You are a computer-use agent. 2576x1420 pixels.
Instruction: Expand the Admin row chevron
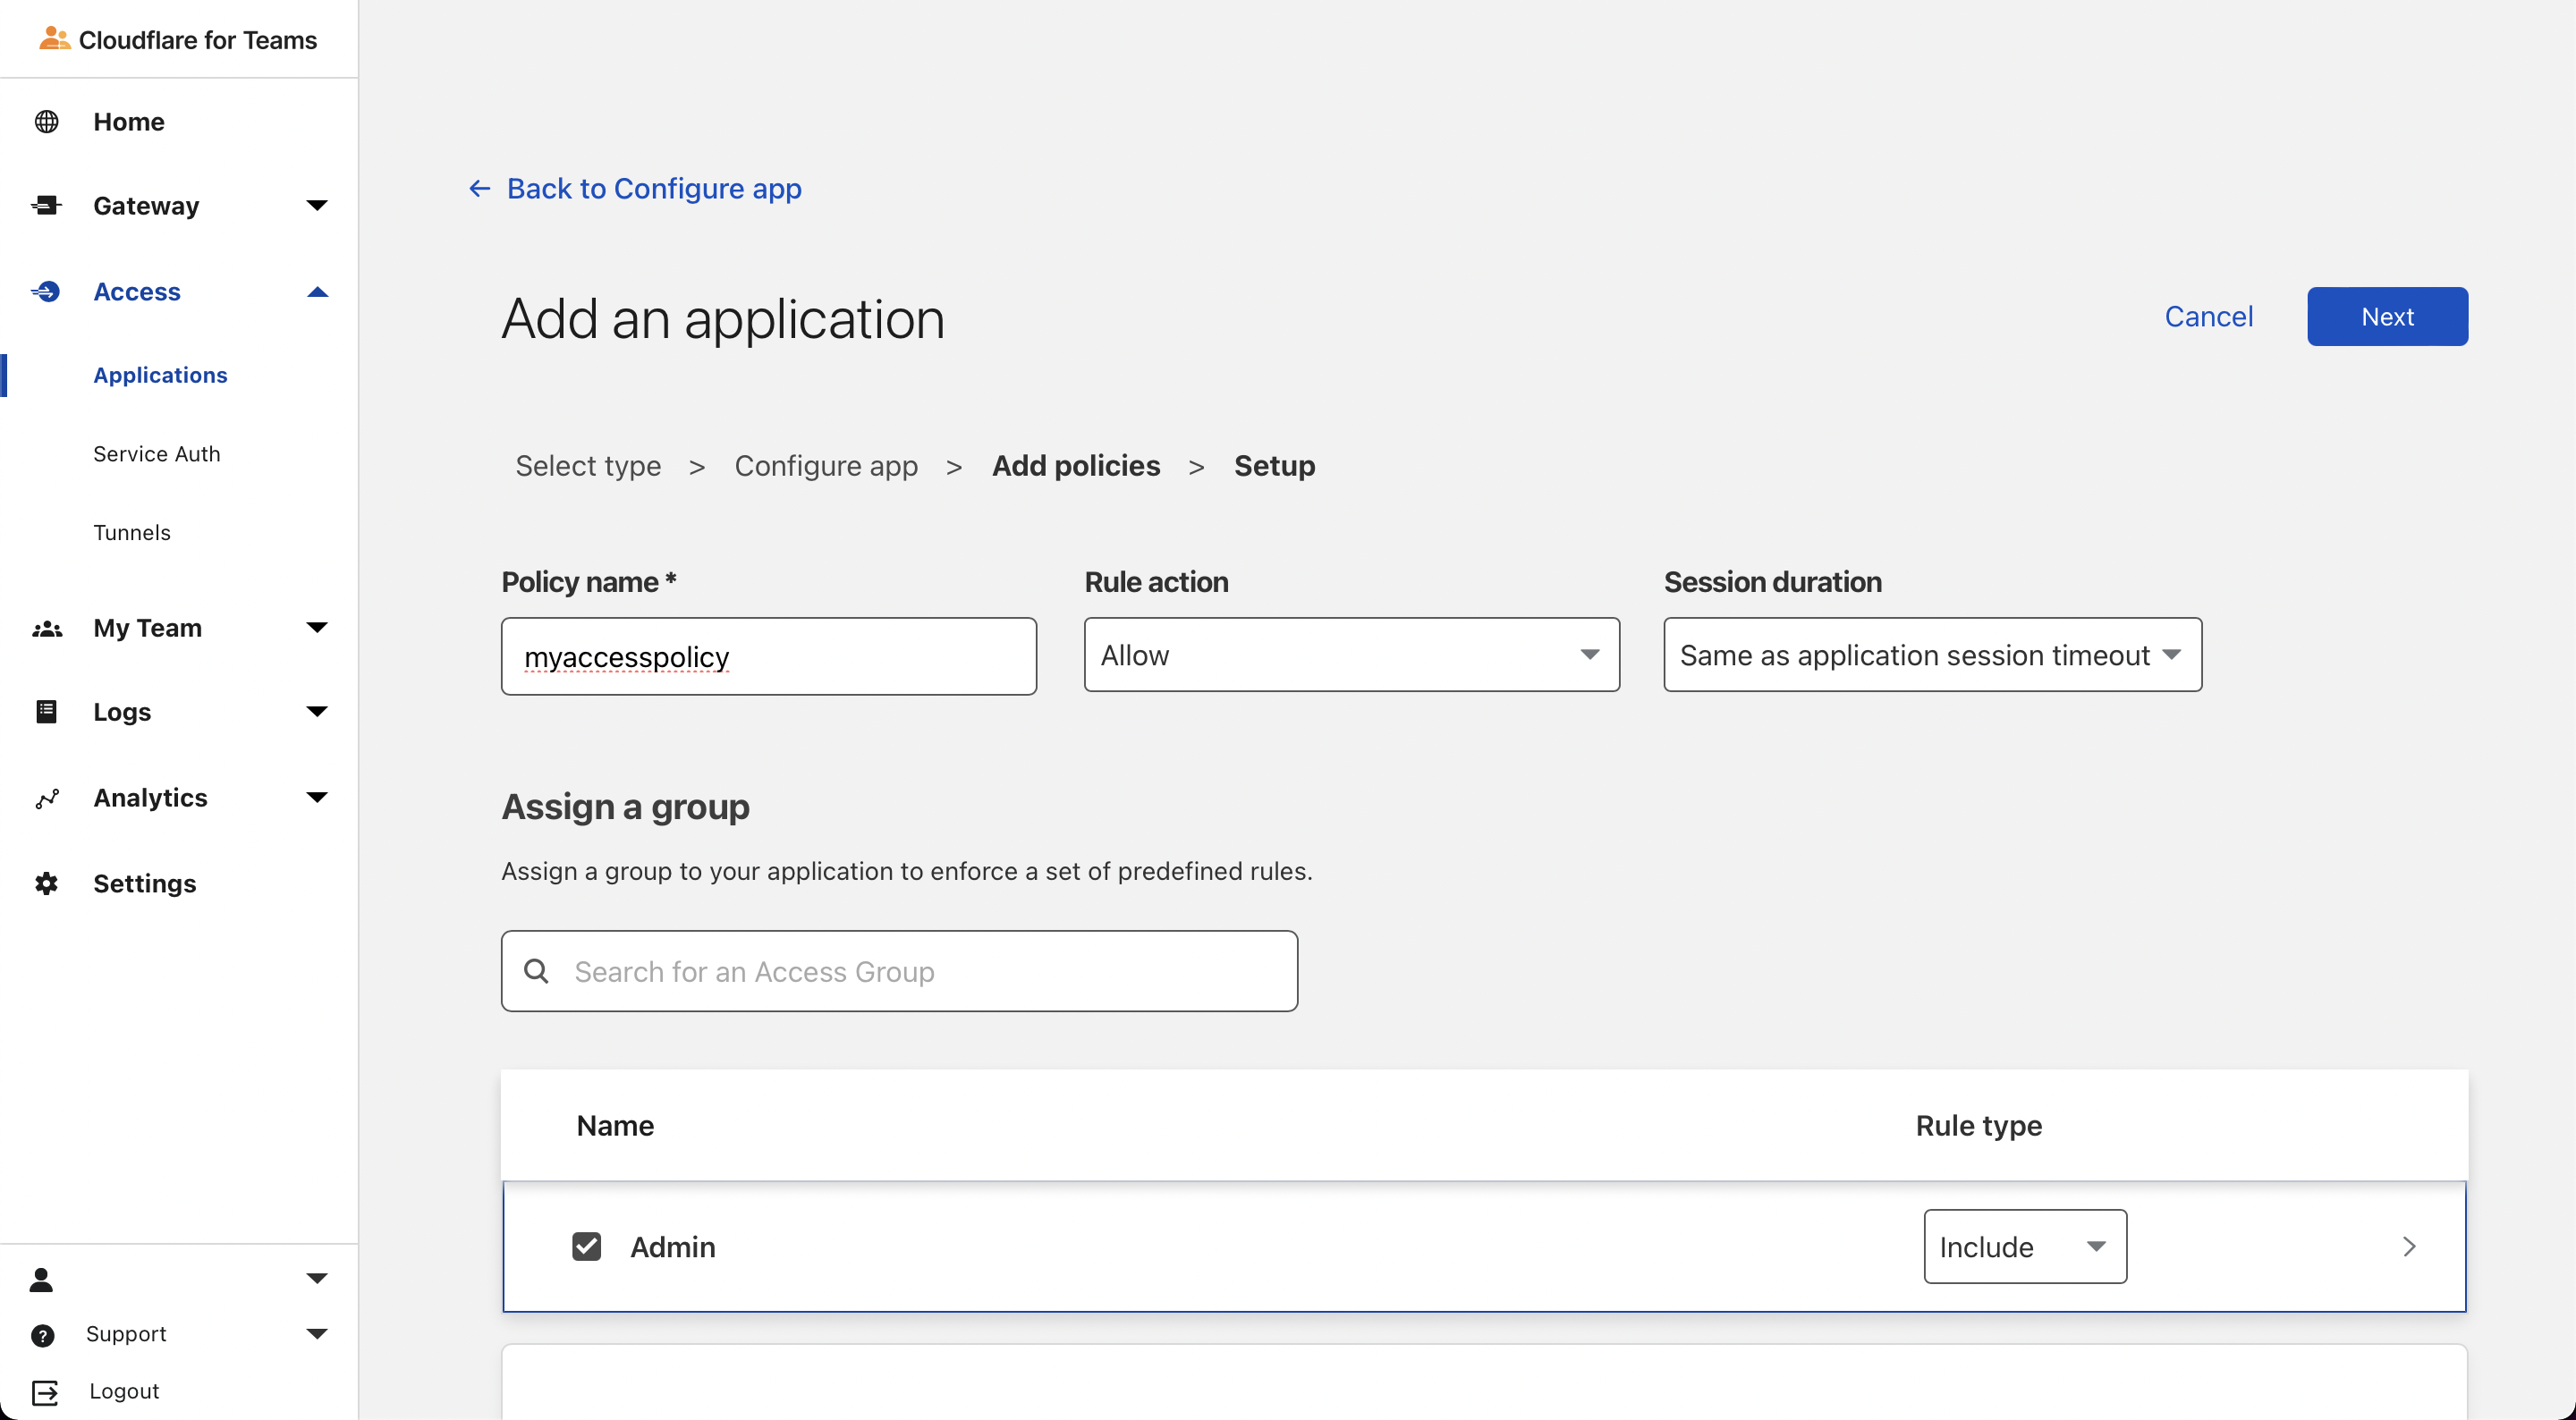coord(2408,1247)
